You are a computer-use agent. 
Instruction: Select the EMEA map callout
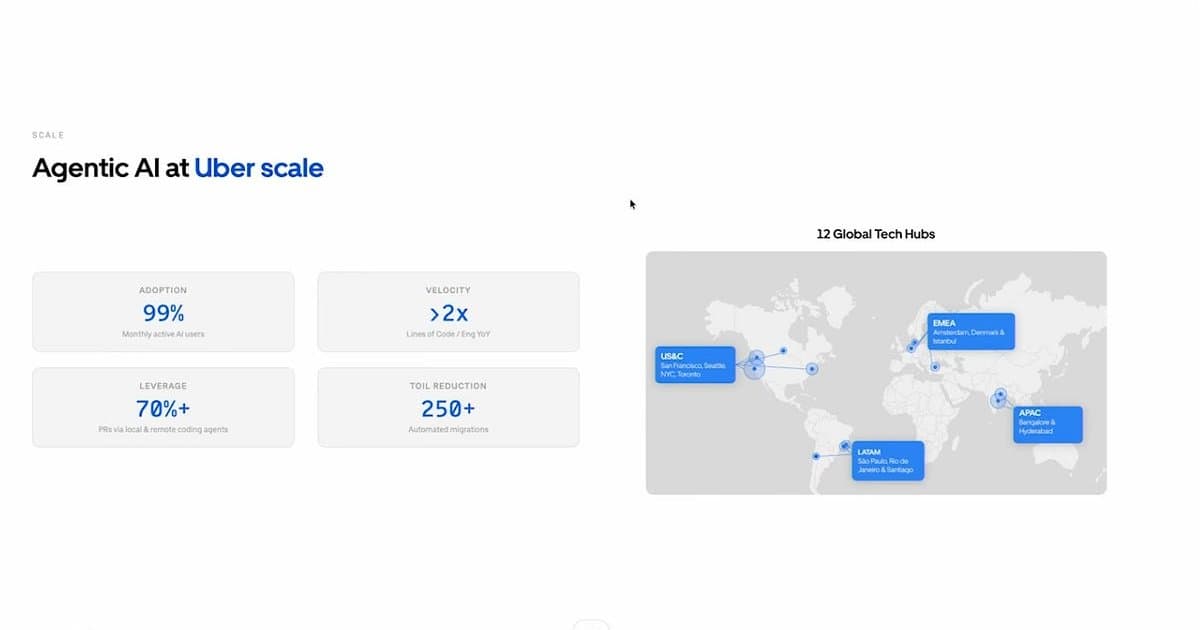click(971, 332)
